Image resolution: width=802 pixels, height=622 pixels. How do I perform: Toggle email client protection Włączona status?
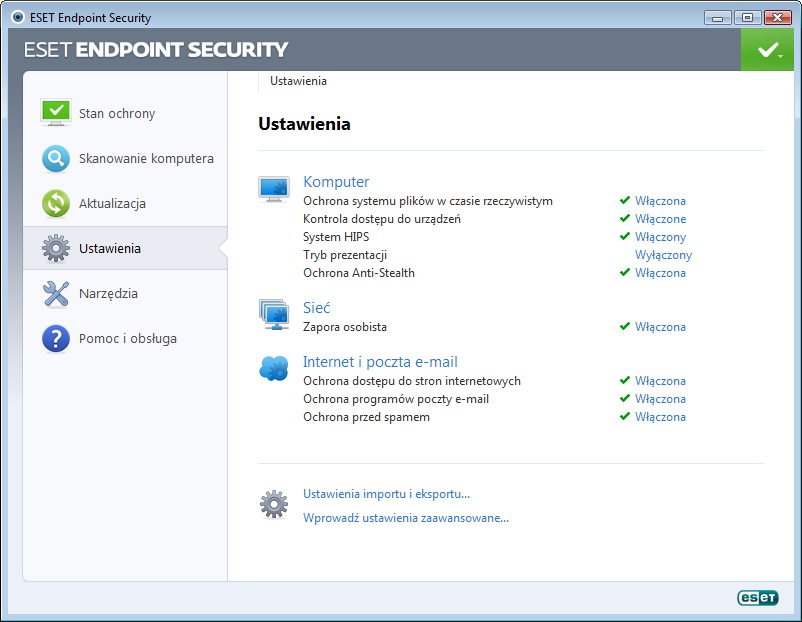660,399
